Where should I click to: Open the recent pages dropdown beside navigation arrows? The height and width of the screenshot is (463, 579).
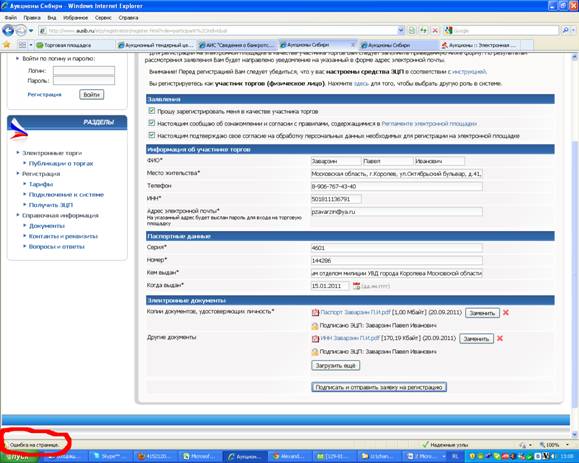[31, 31]
